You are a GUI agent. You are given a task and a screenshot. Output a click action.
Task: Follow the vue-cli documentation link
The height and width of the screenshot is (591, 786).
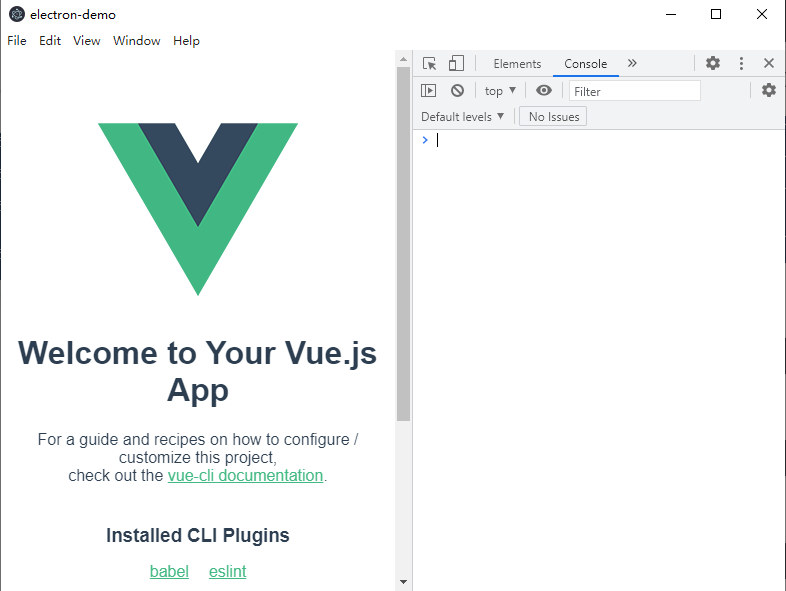tap(245, 475)
